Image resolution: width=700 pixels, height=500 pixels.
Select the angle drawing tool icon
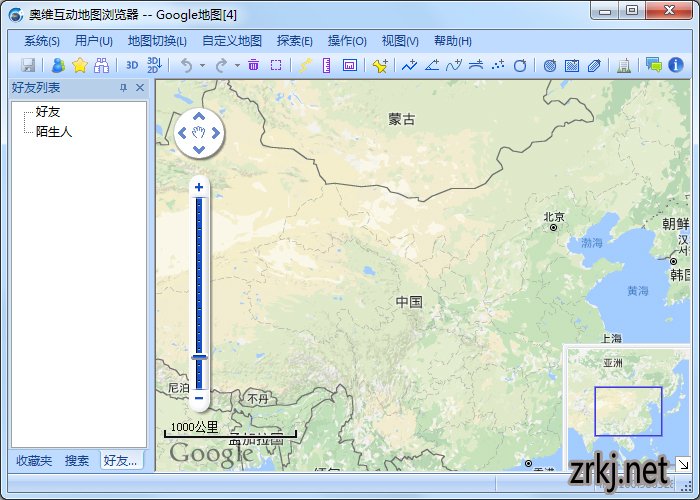[x=432, y=66]
